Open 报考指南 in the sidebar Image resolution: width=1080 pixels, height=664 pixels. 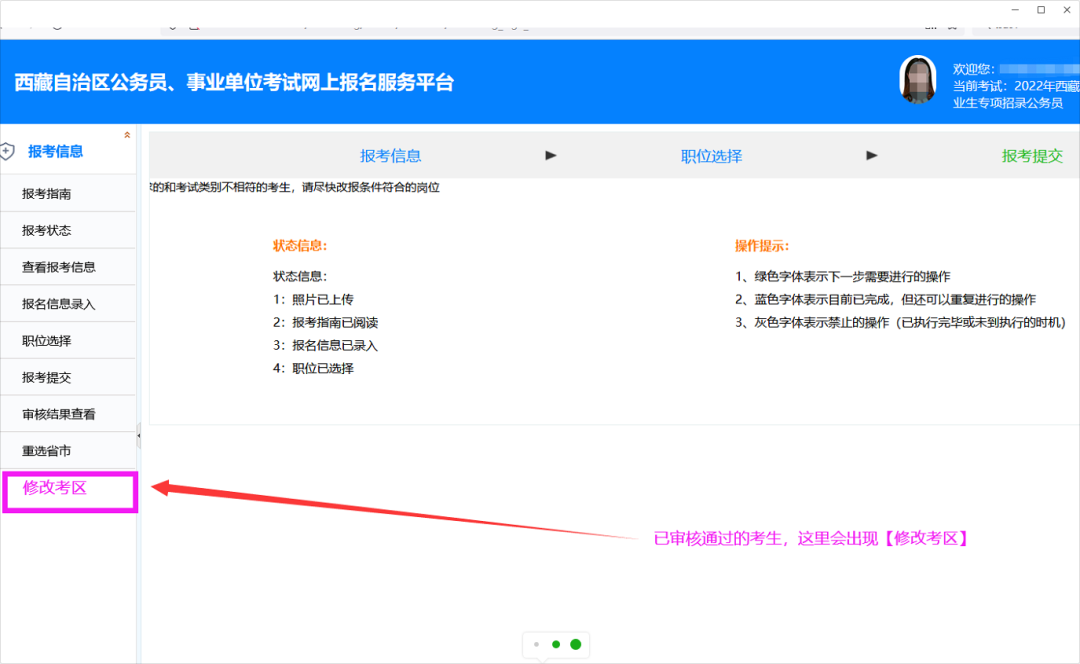click(47, 194)
